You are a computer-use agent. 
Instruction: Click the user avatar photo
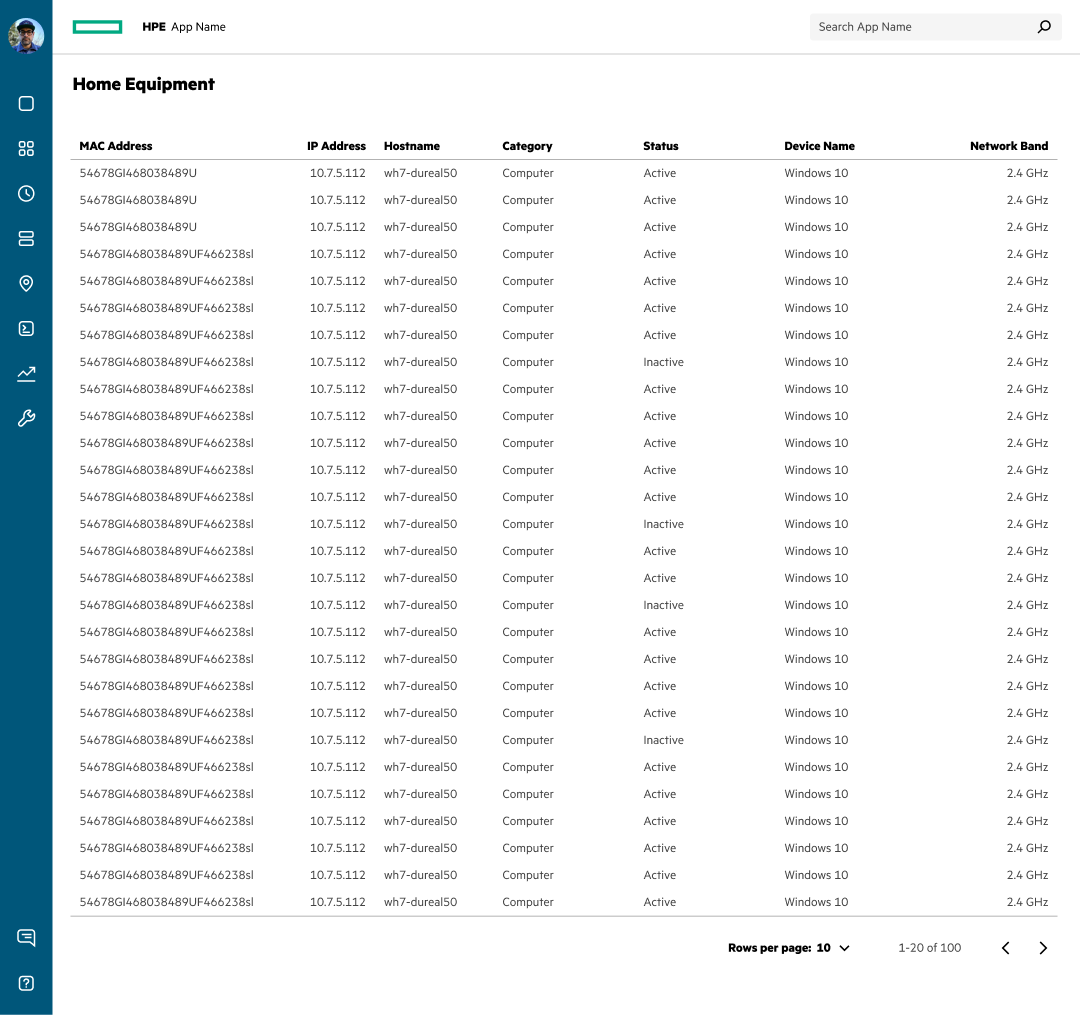pyautogui.click(x=26, y=36)
